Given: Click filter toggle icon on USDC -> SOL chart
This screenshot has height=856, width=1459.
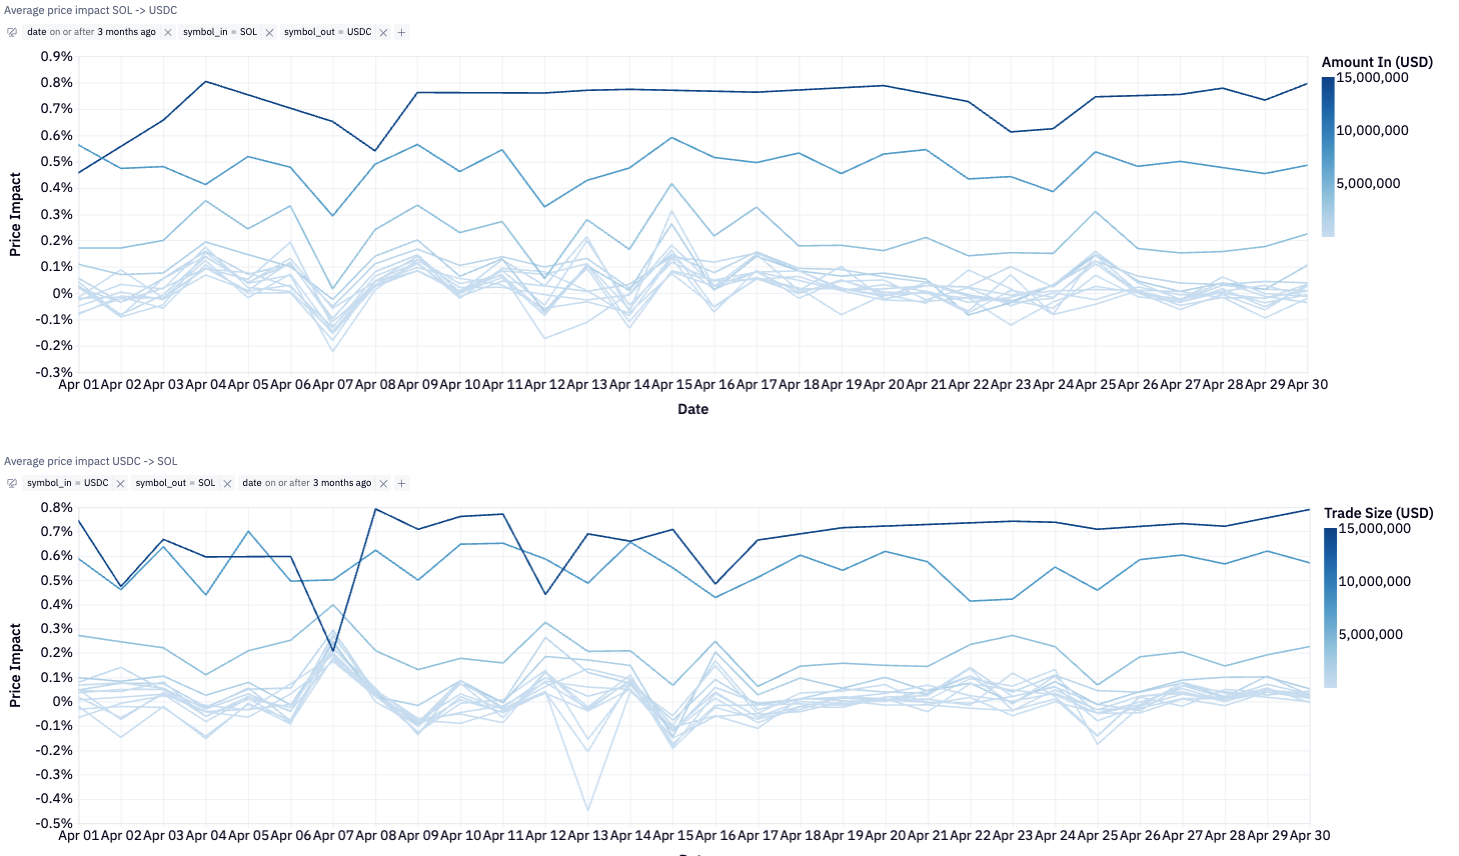Looking at the screenshot, I should pyautogui.click(x=12, y=484).
